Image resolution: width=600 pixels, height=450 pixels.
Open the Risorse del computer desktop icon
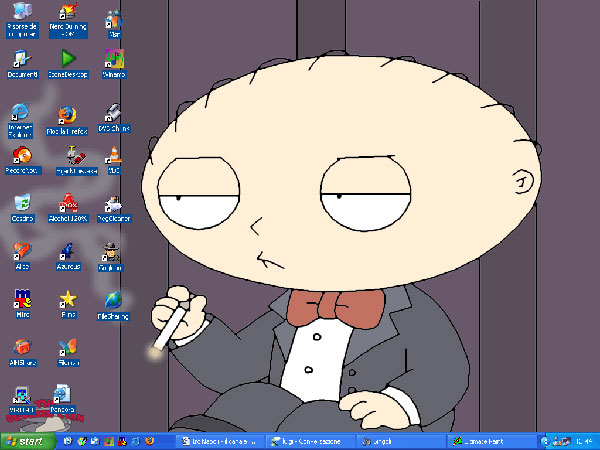pyautogui.click(x=22, y=20)
